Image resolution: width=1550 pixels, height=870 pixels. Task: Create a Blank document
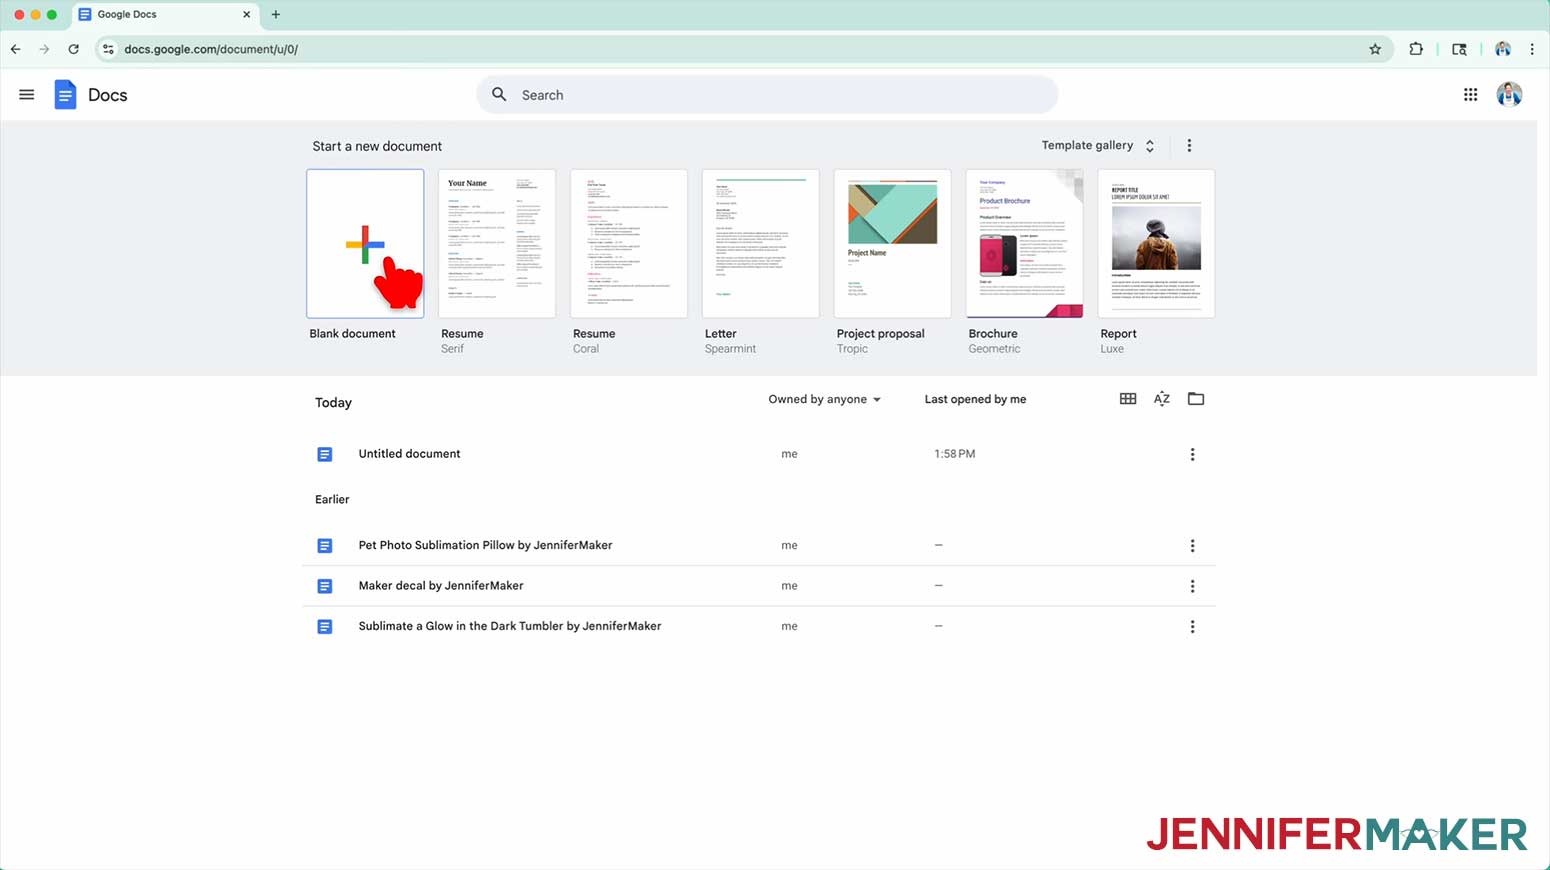click(x=365, y=244)
